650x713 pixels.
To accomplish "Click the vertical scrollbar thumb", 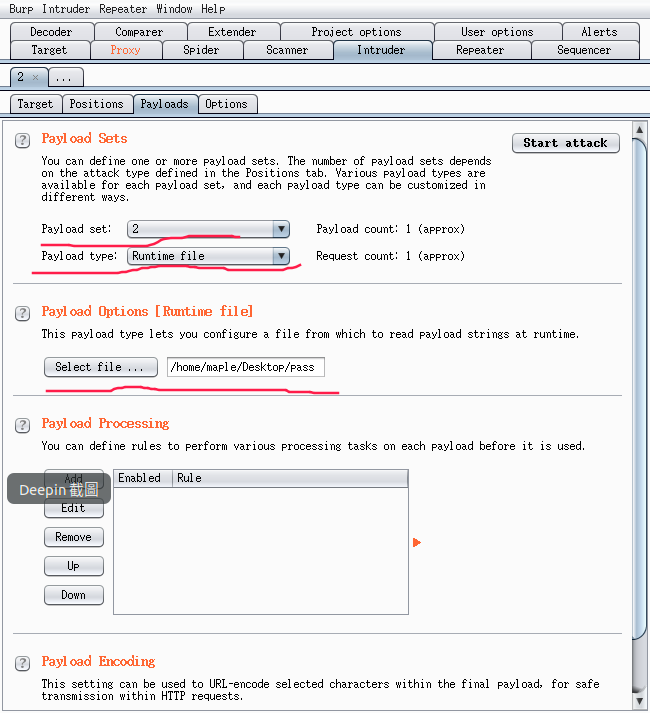I will click(x=640, y=391).
